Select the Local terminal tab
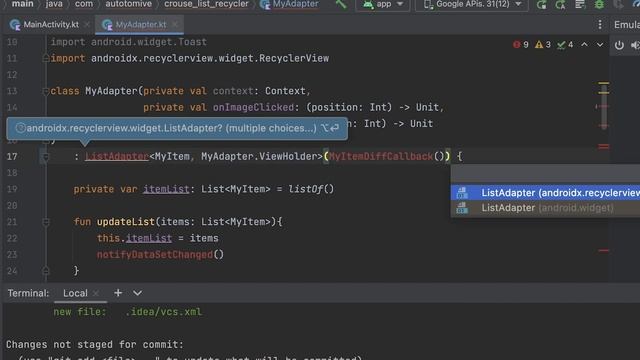 point(75,293)
